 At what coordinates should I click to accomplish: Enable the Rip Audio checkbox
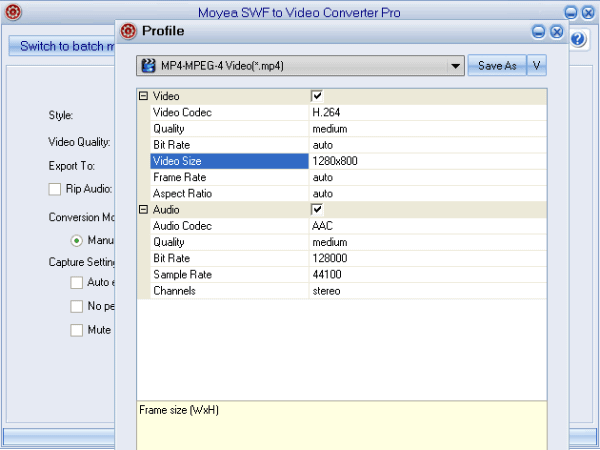[54, 189]
